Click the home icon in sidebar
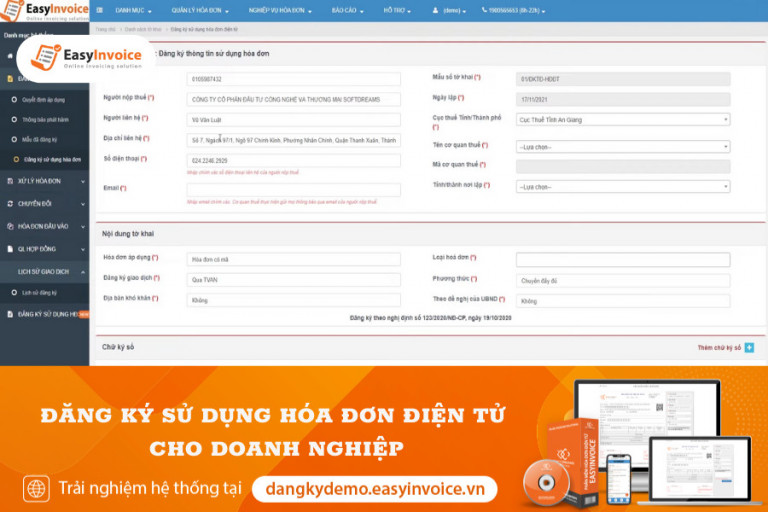This screenshot has height=512, width=768. 10,56
